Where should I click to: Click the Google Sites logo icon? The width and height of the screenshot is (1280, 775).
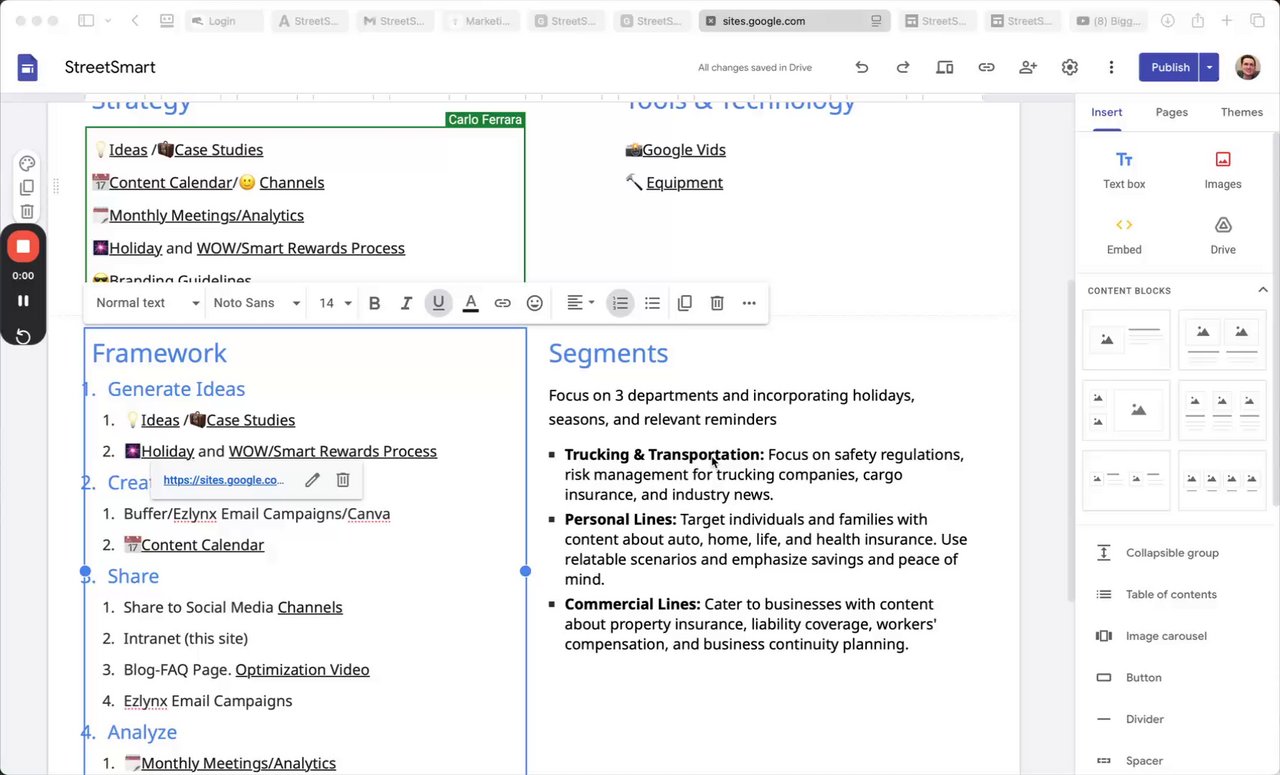pyautogui.click(x=27, y=68)
